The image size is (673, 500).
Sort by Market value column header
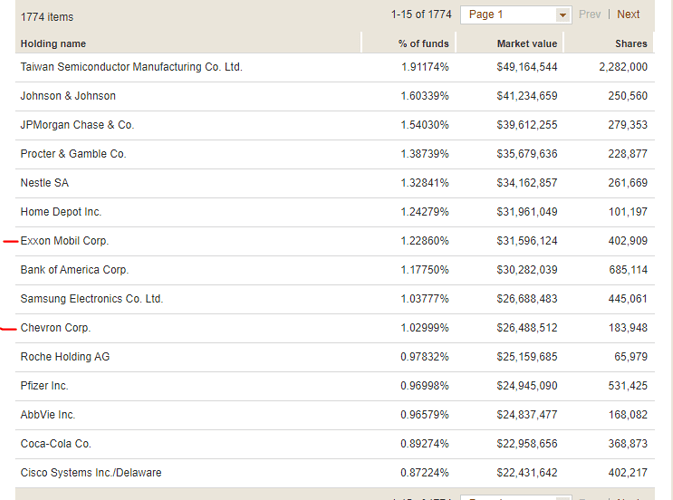click(x=527, y=44)
